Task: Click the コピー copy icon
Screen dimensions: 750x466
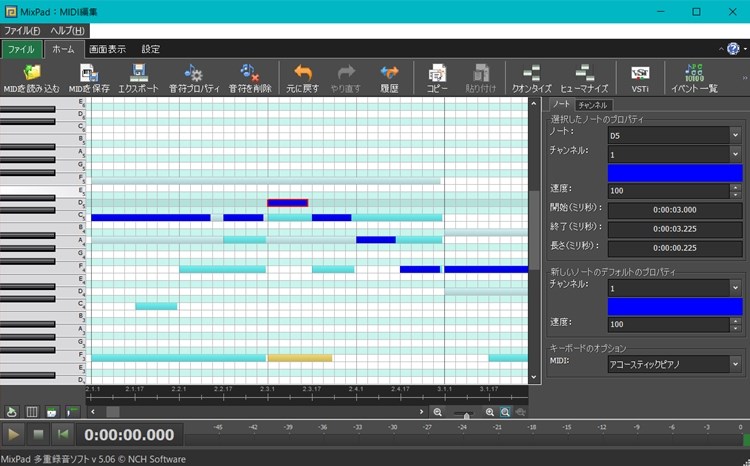Action: [437, 73]
